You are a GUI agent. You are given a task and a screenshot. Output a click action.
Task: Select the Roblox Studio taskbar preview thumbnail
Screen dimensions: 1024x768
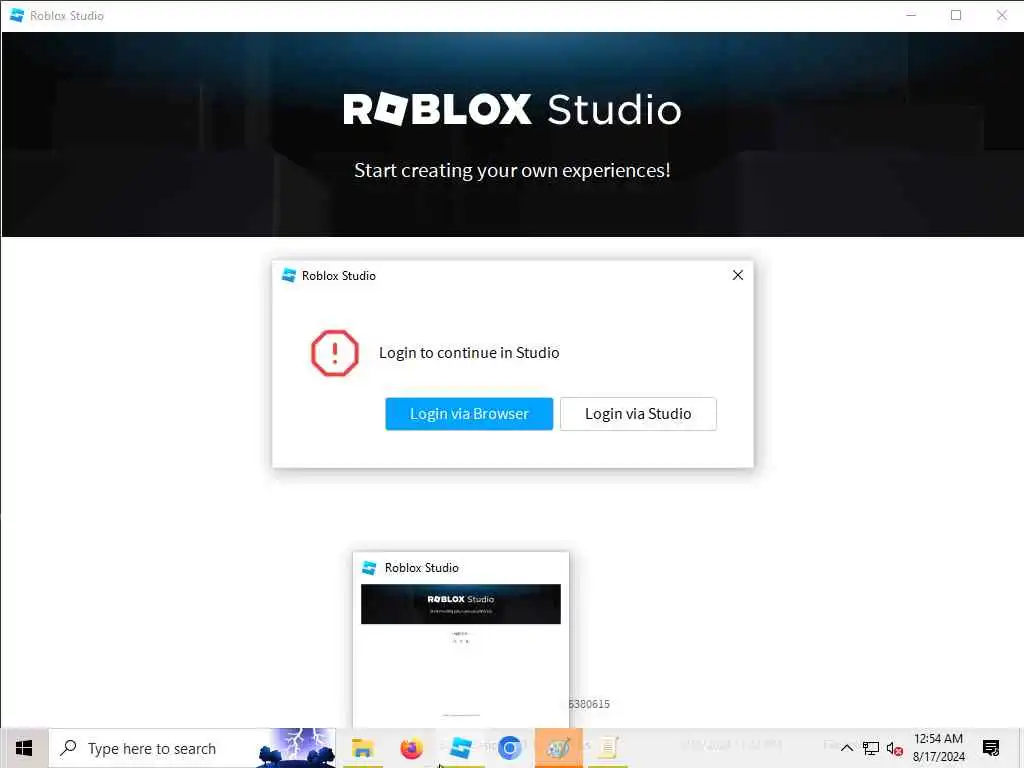(x=460, y=640)
